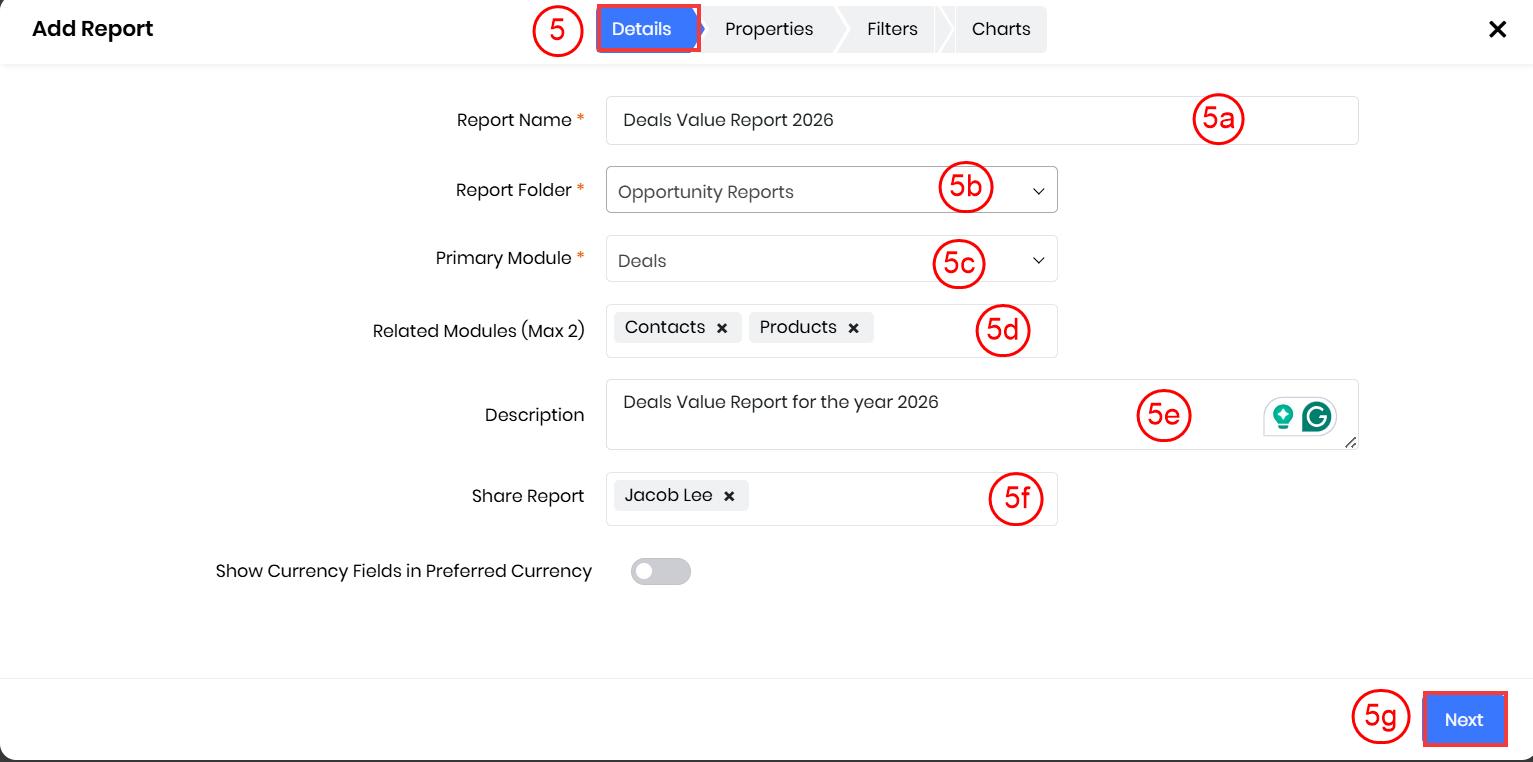
Task: Switch to the Properties step tab
Action: (768, 29)
